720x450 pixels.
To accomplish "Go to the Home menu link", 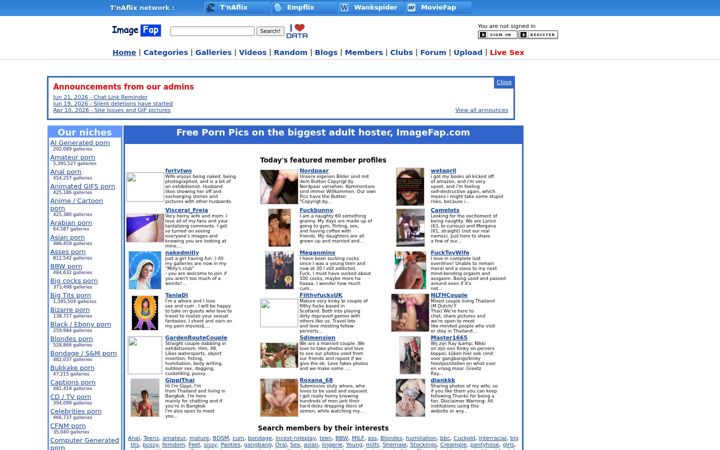I will (x=124, y=52).
